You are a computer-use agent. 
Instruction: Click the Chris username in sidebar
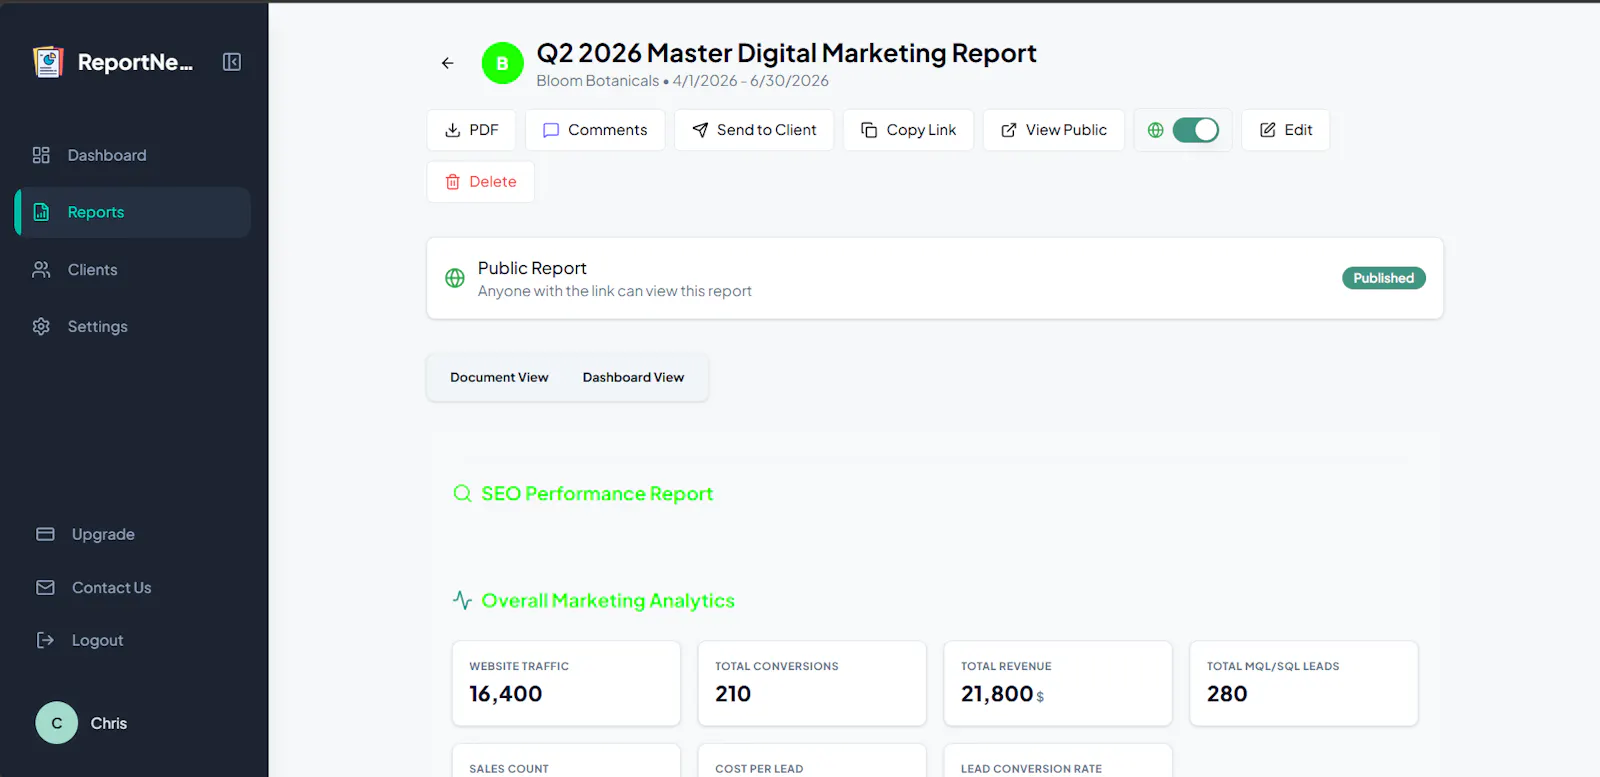(109, 723)
